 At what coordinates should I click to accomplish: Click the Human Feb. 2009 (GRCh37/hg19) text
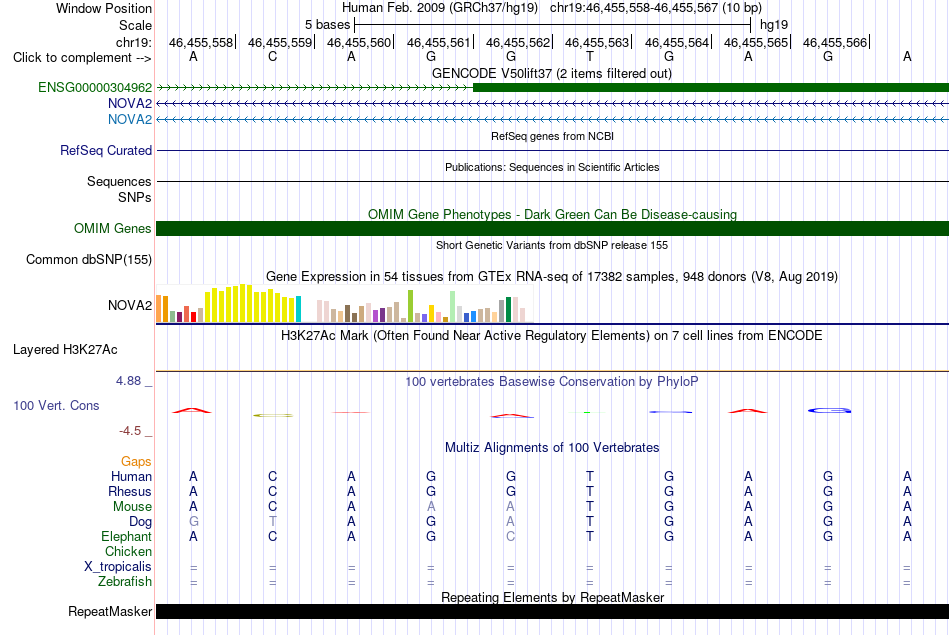[x=439, y=8]
